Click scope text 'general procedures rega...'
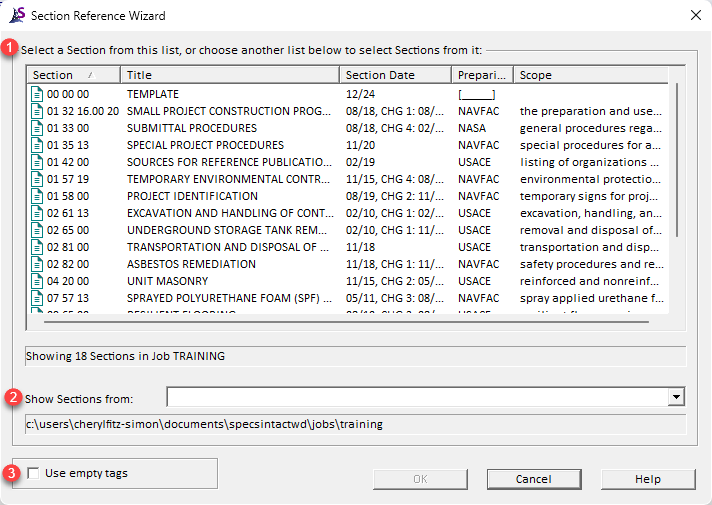This screenshot has height=505, width=712. [591, 128]
